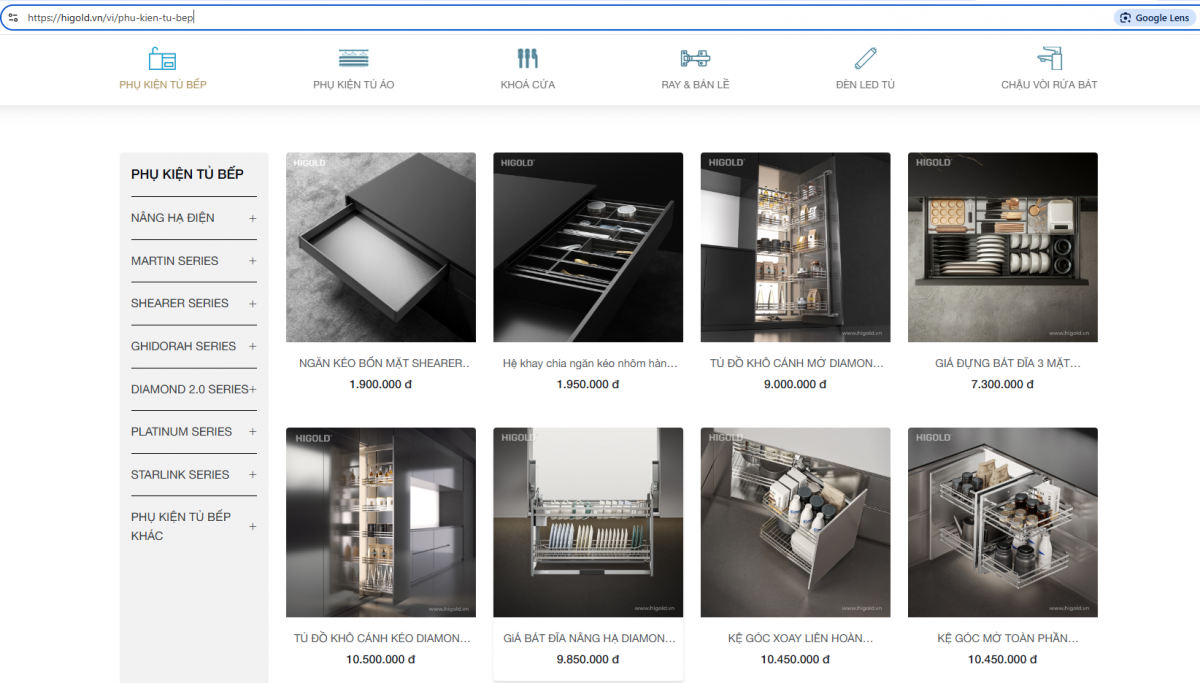Select MARTIN SERIES sidebar category
Image resolution: width=1200 pixels, height=683 pixels.
[x=174, y=261]
